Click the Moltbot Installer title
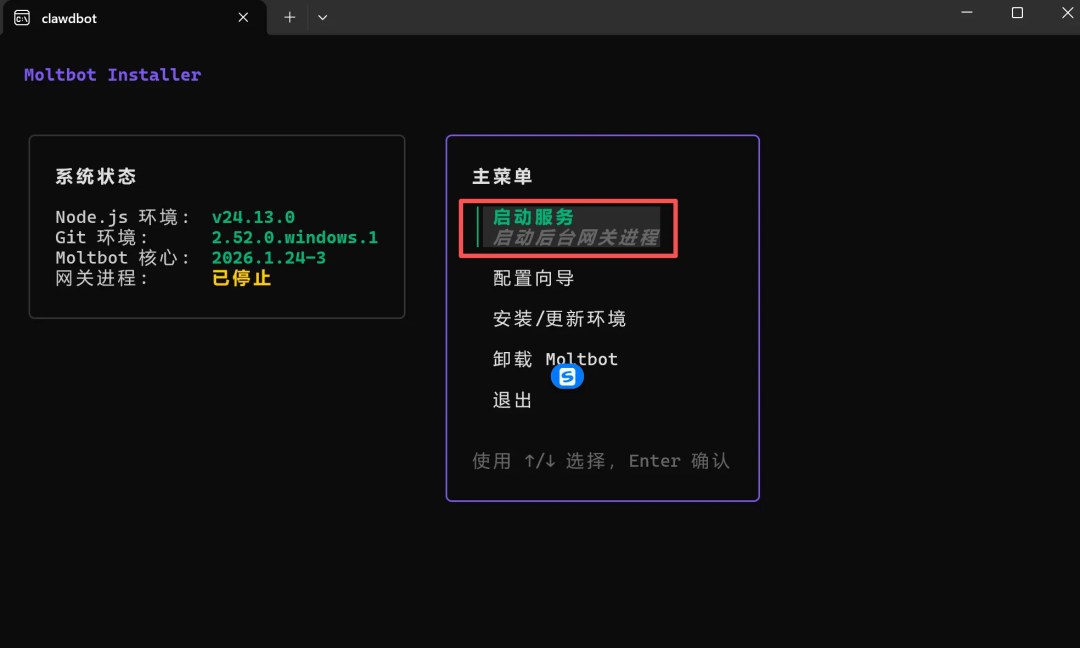 112,75
